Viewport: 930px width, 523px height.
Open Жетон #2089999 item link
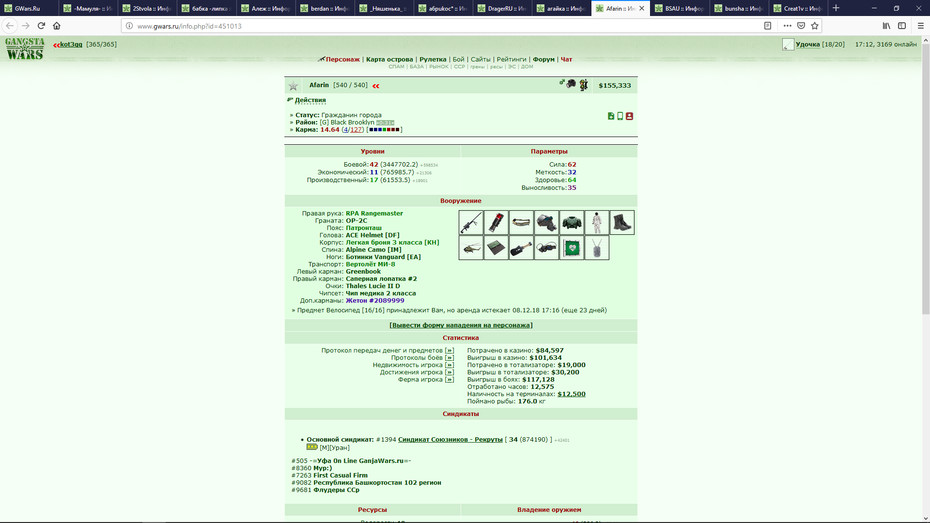tap(375, 301)
